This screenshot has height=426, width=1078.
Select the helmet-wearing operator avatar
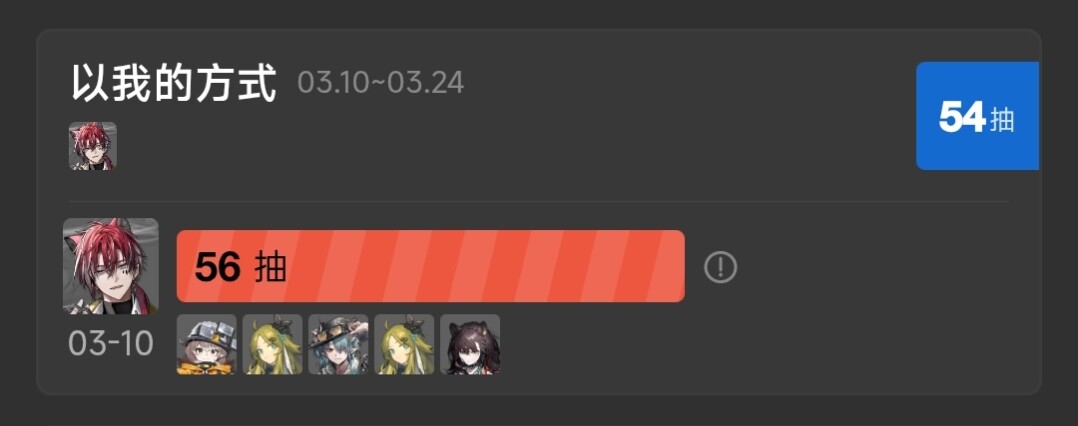[x=206, y=344]
